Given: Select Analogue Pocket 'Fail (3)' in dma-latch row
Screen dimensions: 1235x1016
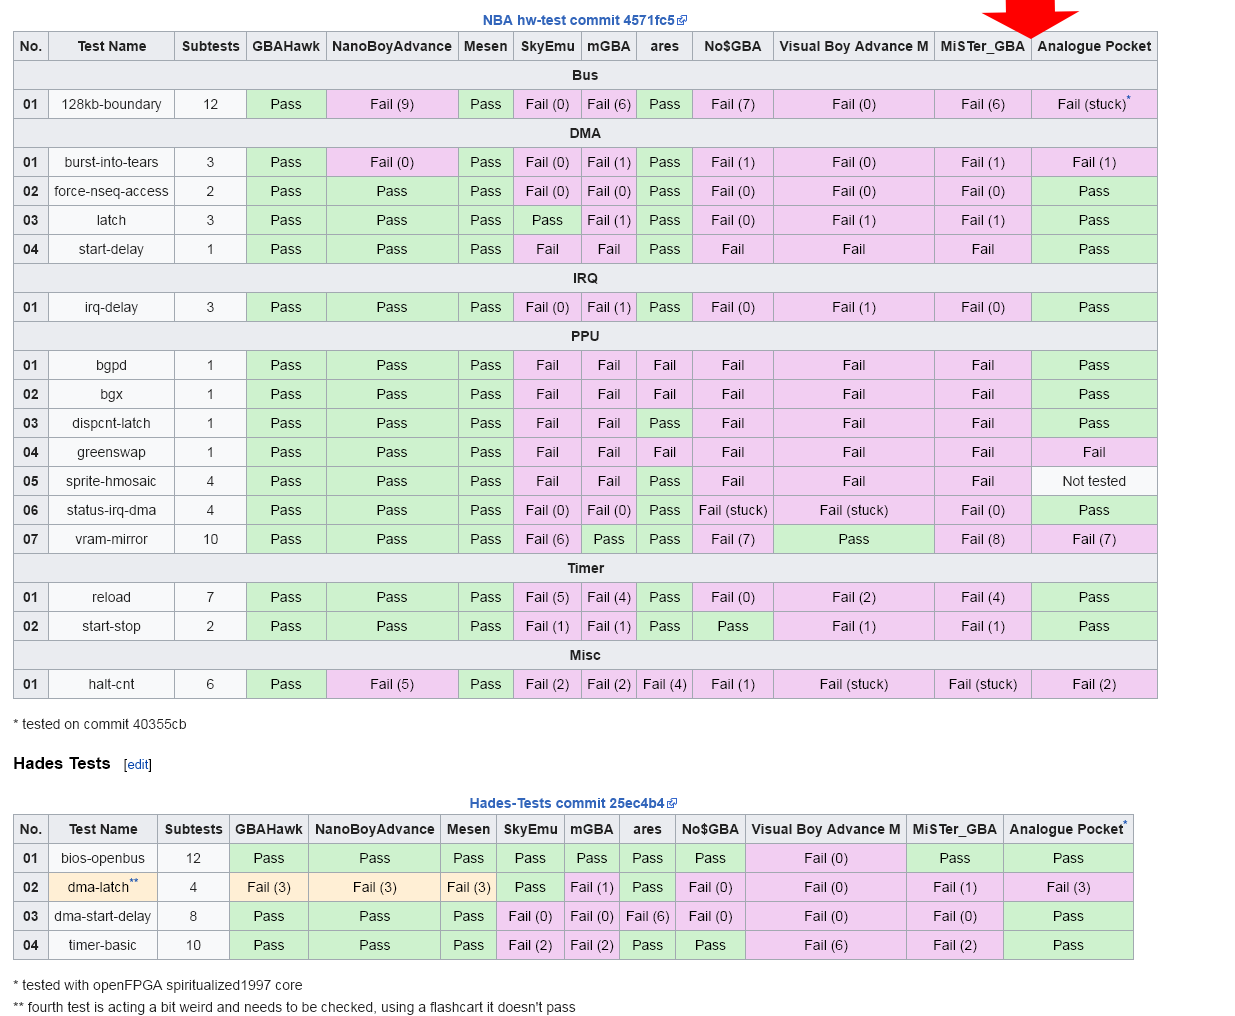Looking at the screenshot, I should (1068, 887).
